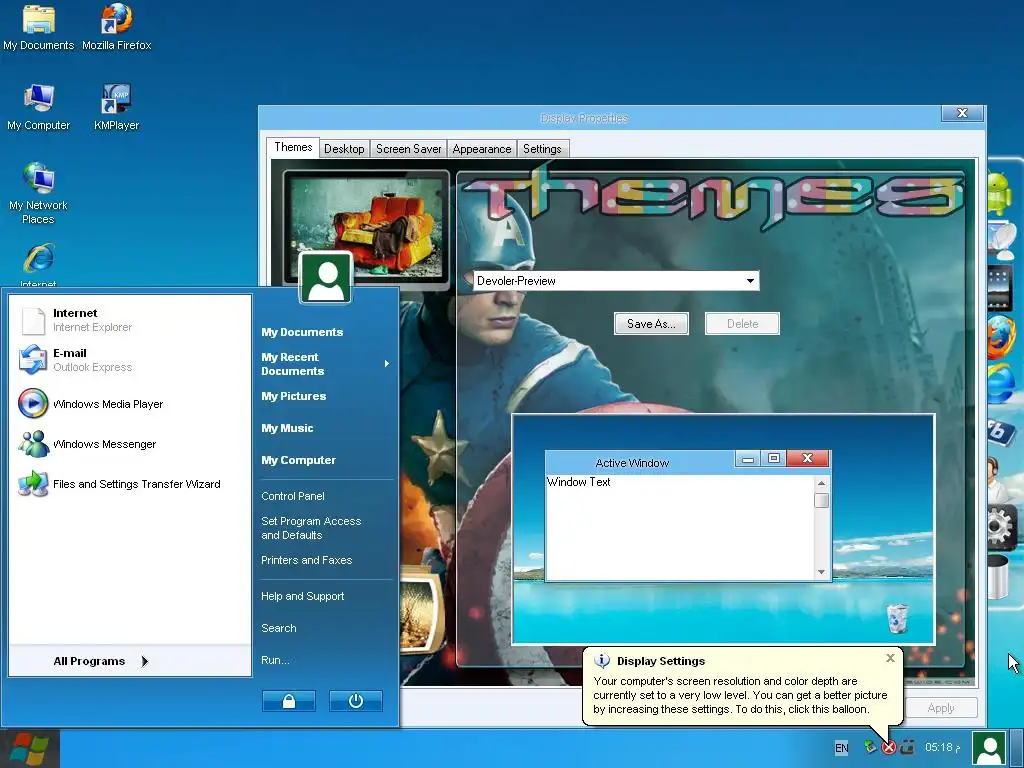This screenshot has width=1024, height=768.
Task: Select Set Program Access and Defaults
Action: pyautogui.click(x=311, y=528)
